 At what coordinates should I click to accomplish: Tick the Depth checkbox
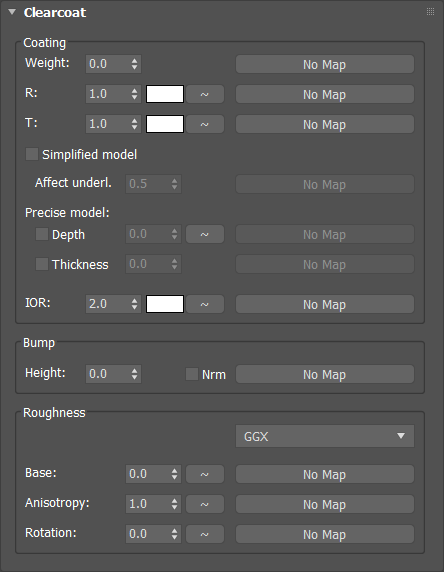pos(42,234)
